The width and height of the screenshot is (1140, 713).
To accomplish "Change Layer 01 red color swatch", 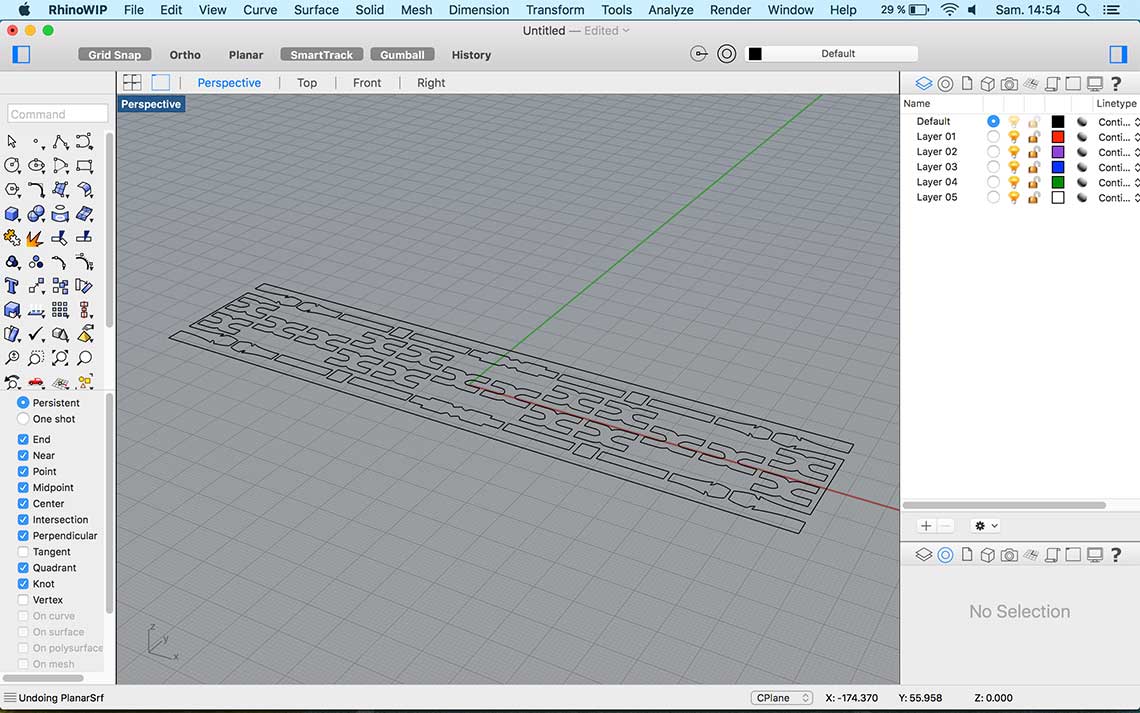I will (x=1058, y=137).
